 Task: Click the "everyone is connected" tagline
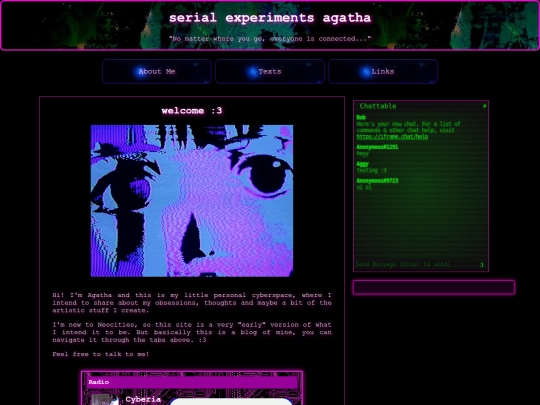point(270,39)
